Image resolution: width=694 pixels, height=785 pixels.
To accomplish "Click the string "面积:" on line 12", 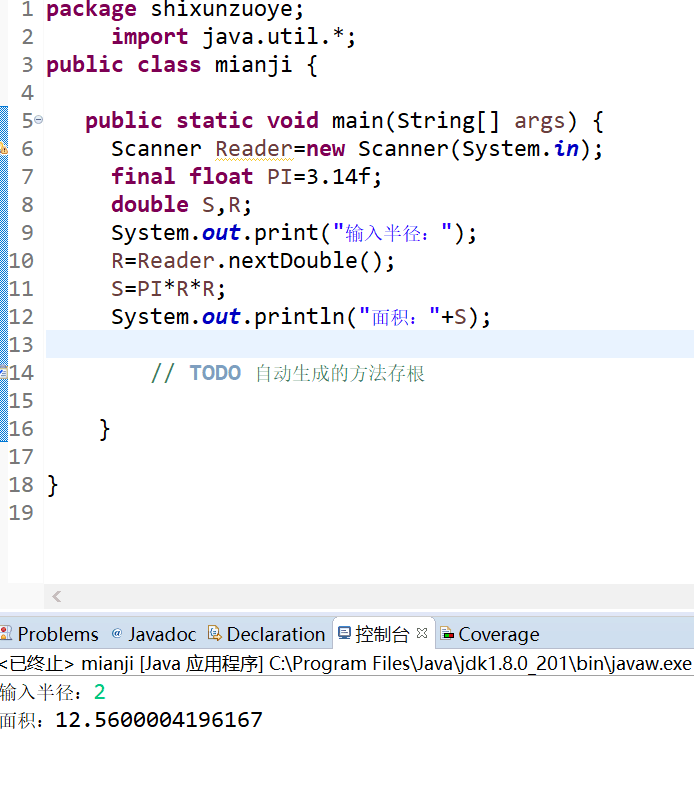I will click(x=400, y=317).
